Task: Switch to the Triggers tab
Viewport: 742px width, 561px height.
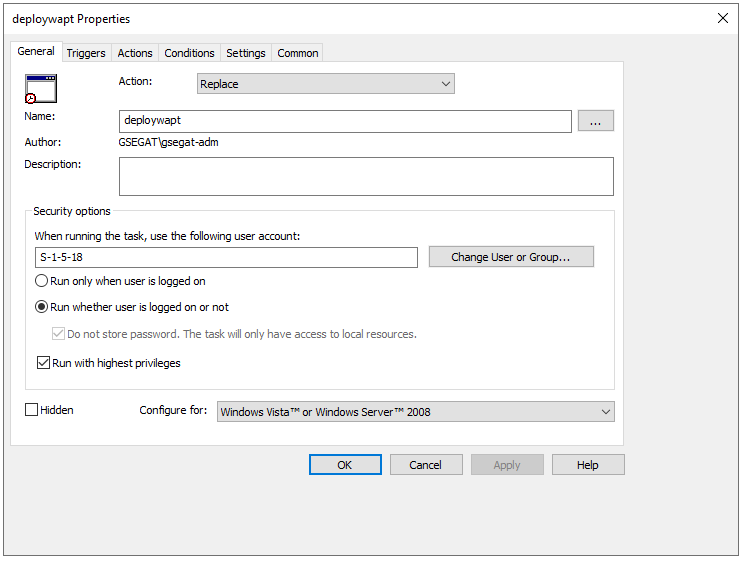Action: [x=86, y=53]
